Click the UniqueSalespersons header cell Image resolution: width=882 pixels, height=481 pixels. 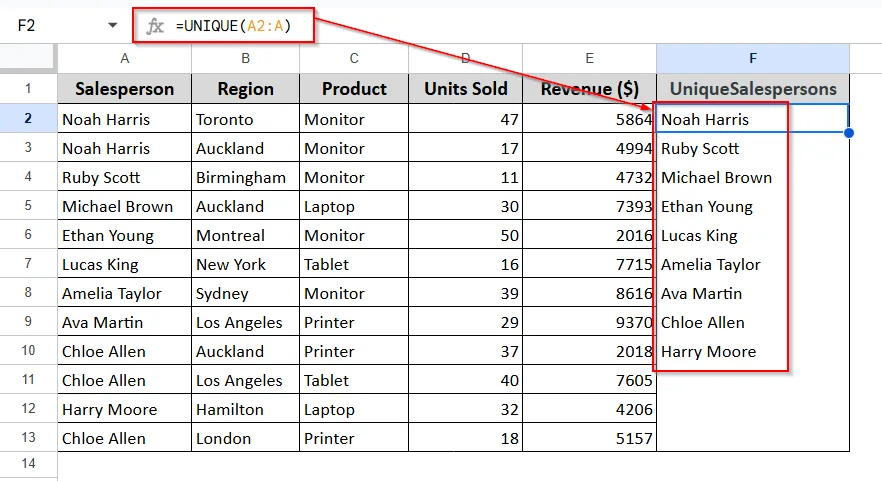[753, 89]
